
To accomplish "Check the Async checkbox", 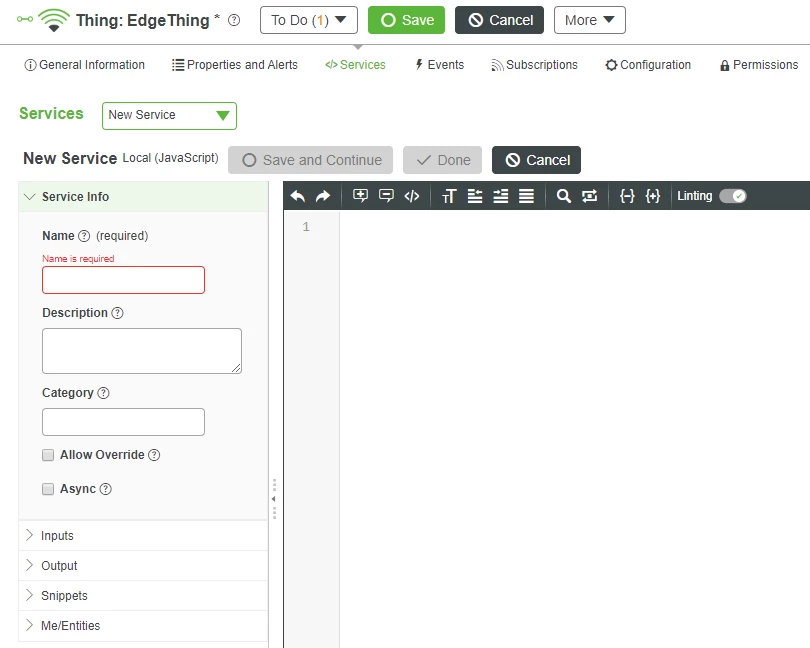I will pos(48,489).
